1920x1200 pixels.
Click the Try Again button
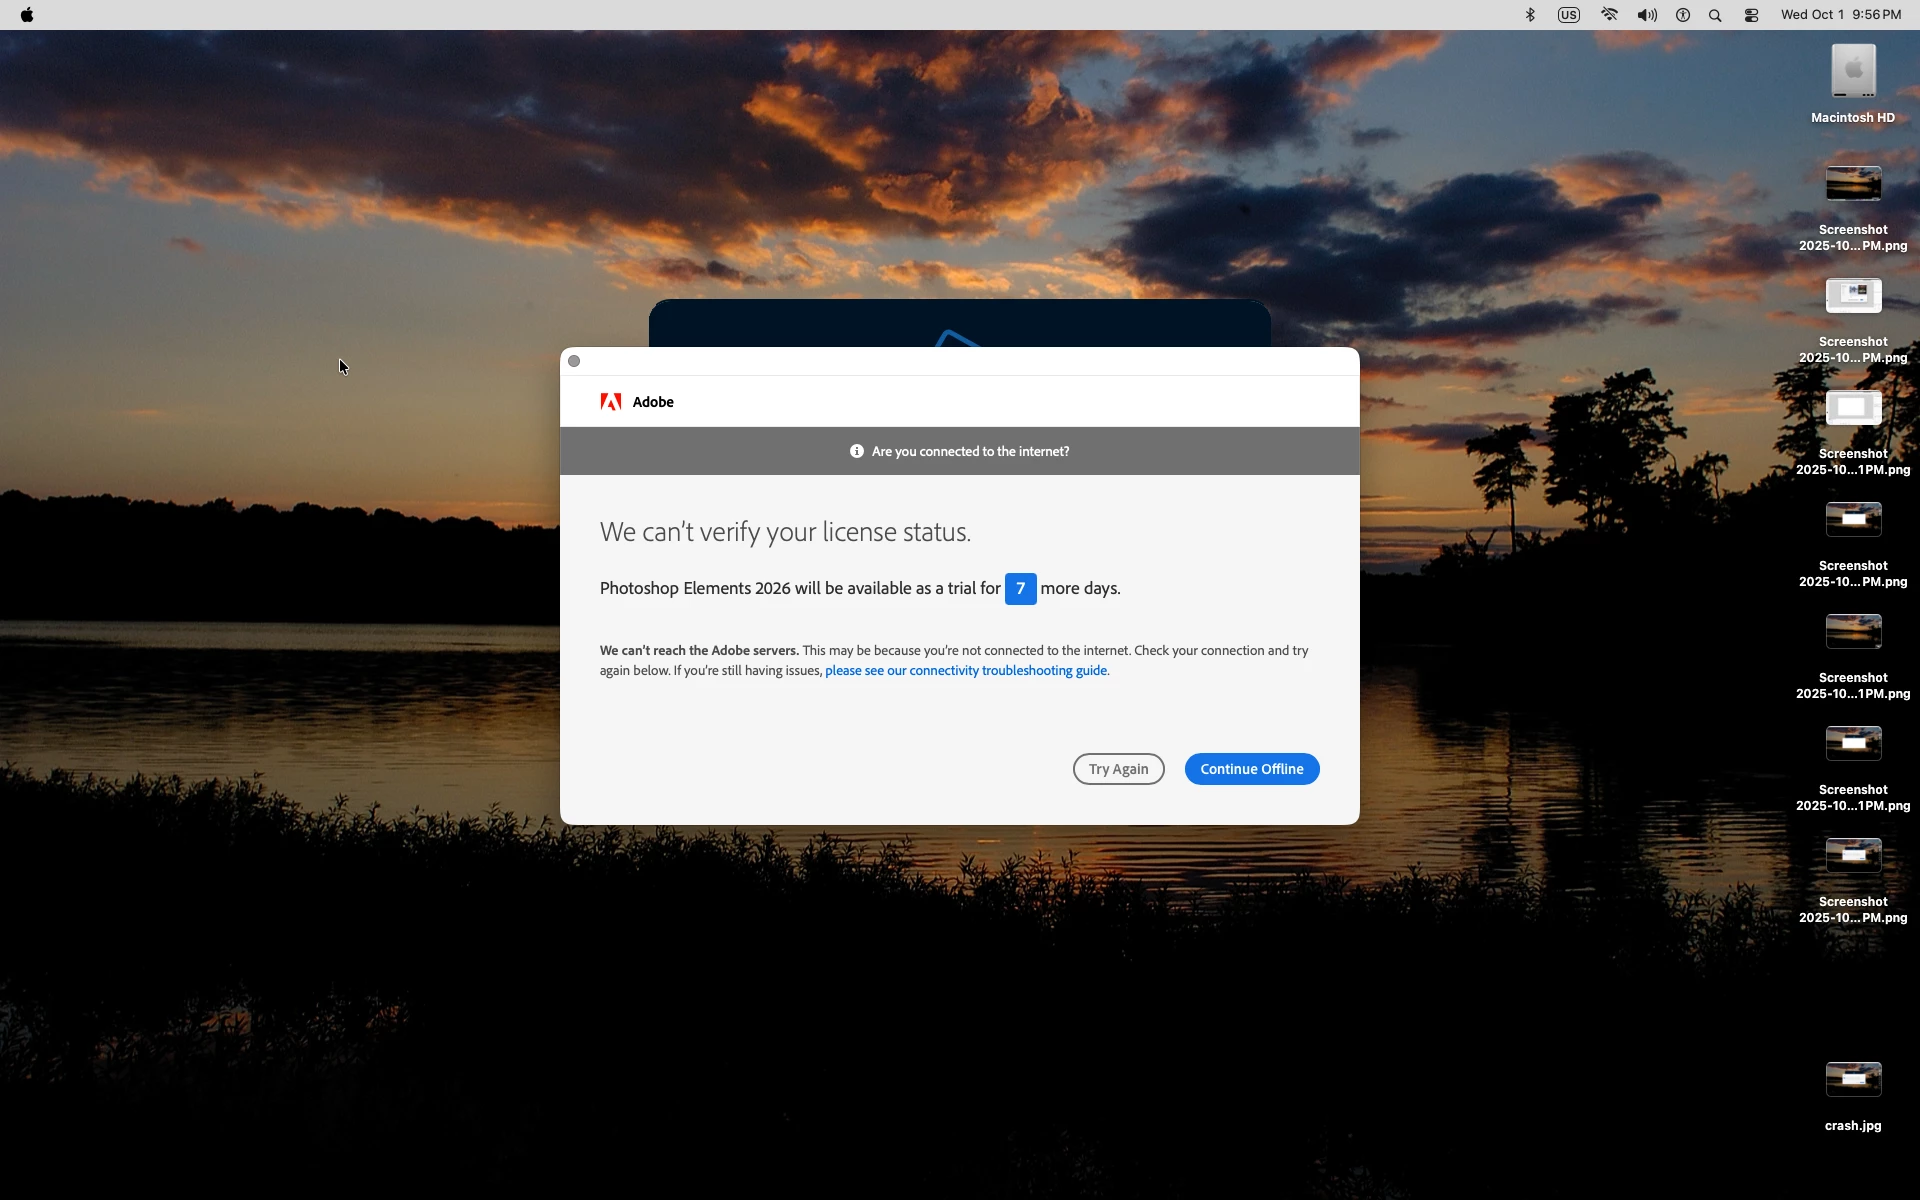[1118, 769]
